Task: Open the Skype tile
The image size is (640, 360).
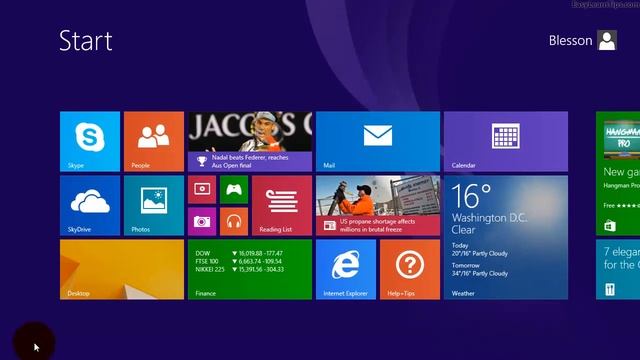Action: 90,141
